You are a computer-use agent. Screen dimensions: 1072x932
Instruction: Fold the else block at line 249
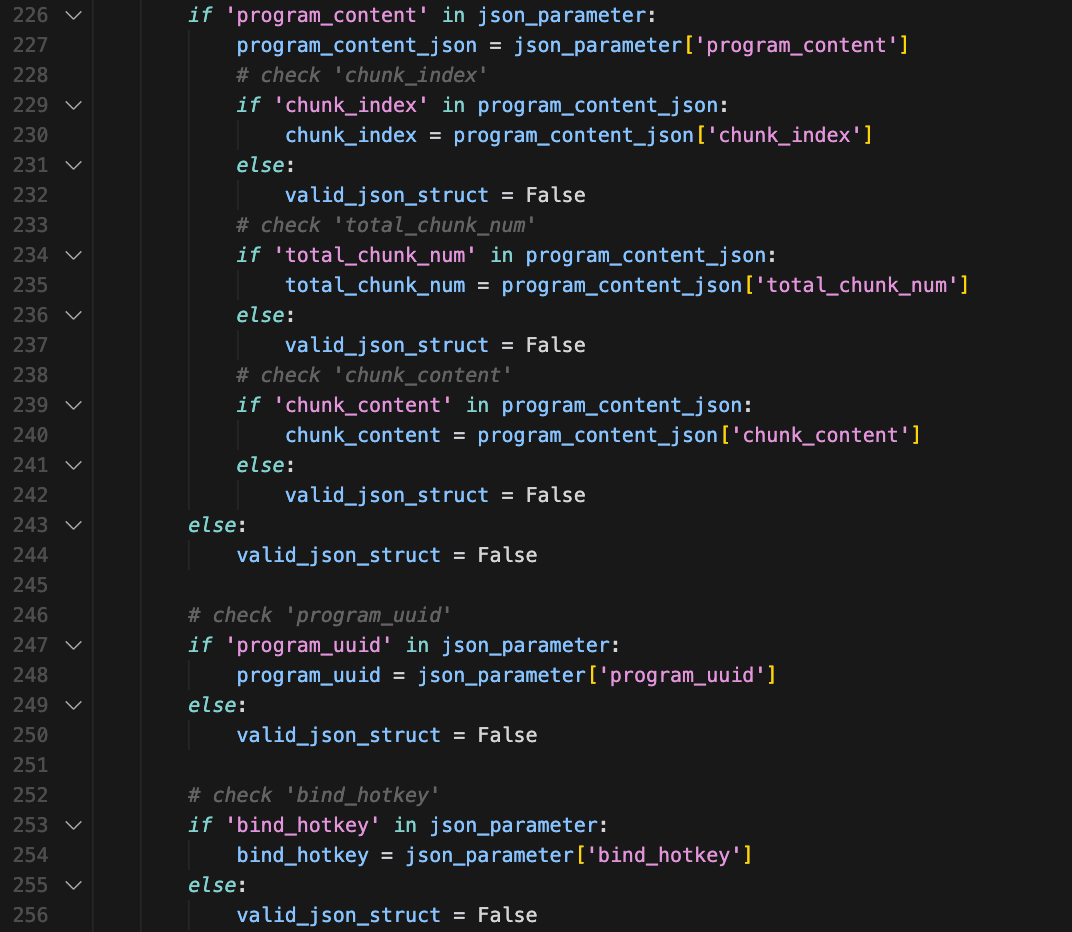point(72,705)
